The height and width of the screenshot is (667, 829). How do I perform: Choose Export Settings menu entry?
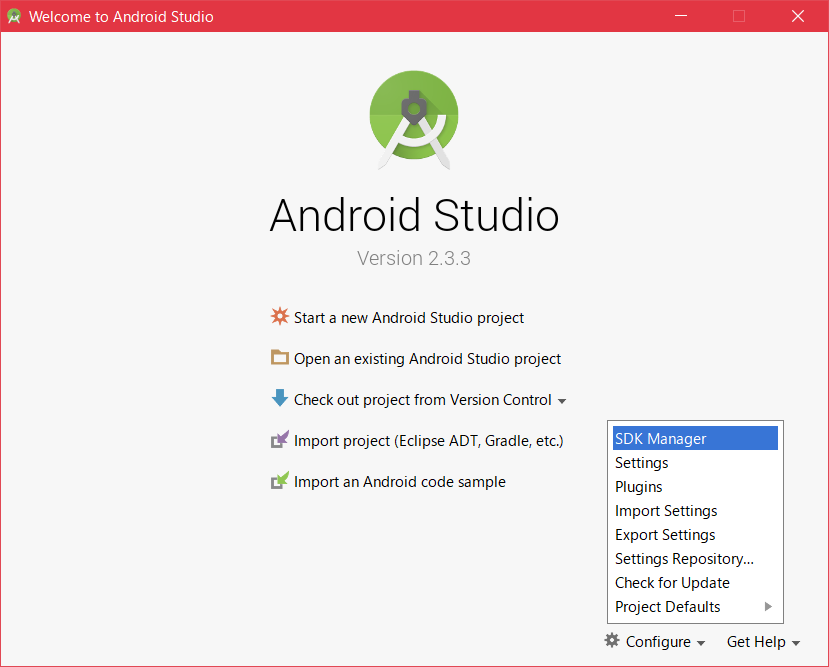pyautogui.click(x=695, y=534)
